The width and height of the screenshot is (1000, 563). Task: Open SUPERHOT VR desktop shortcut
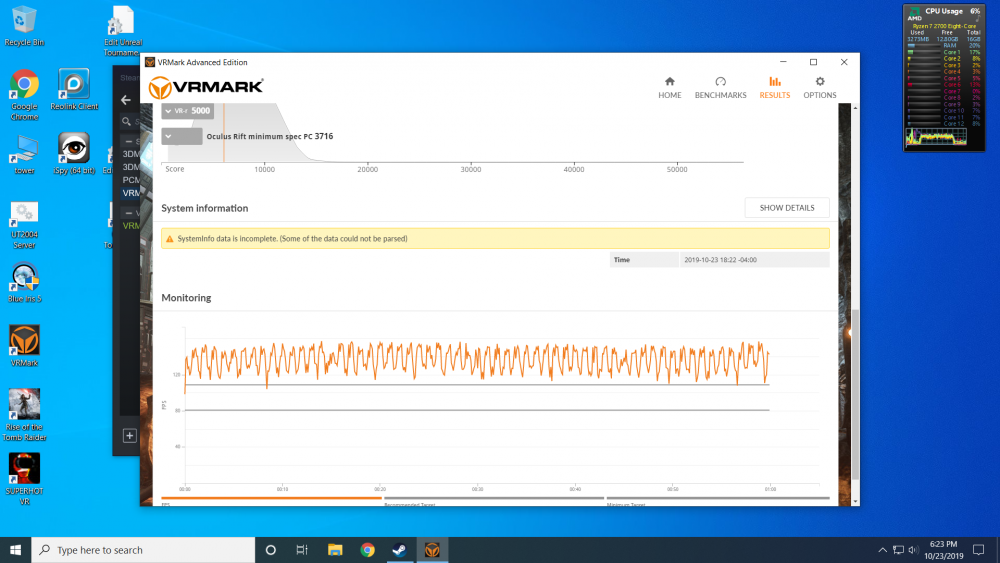tap(24, 479)
